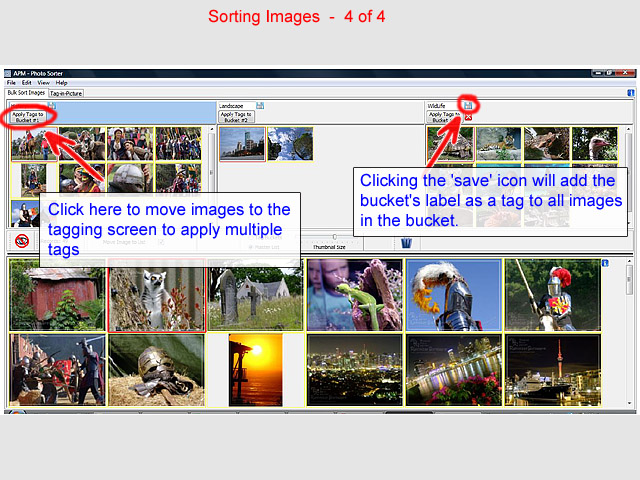The width and height of the screenshot is (640, 480).
Task: Click the Landscape bucket label field
Action: (x=237, y=106)
